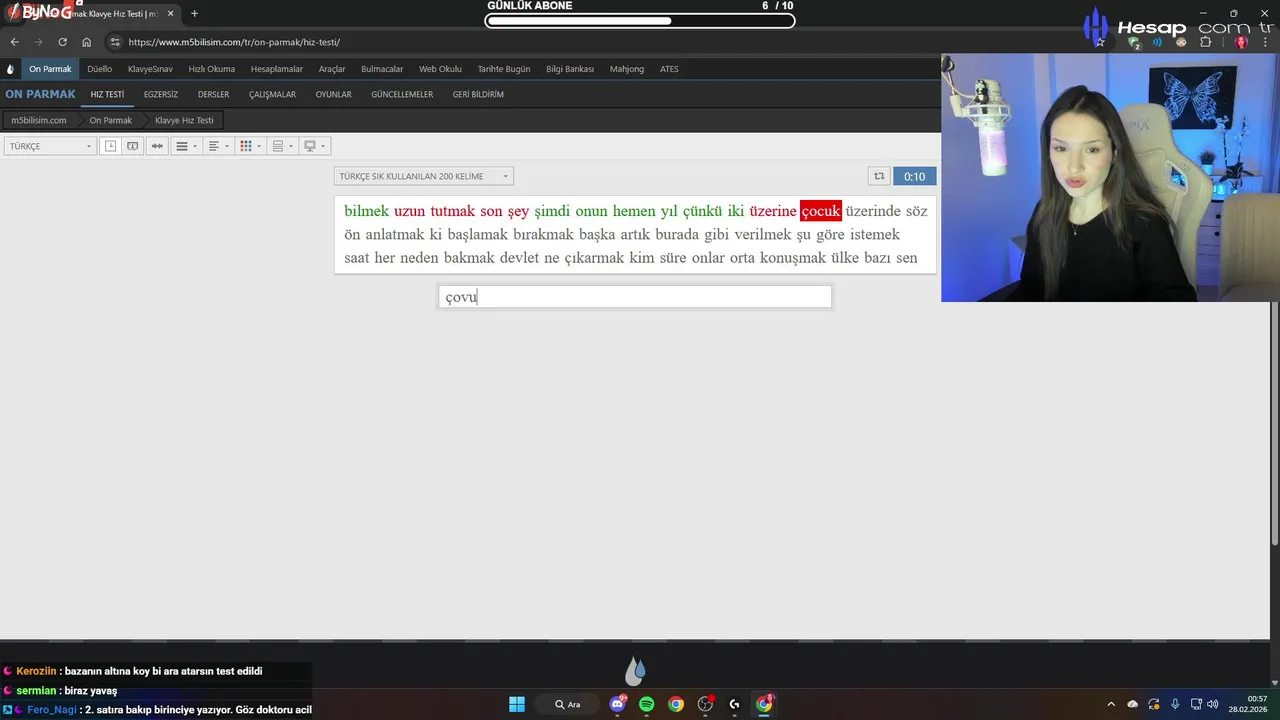The width and height of the screenshot is (1280, 720).
Task: Click the m5bilisim water drop logo
Action: 10,69
